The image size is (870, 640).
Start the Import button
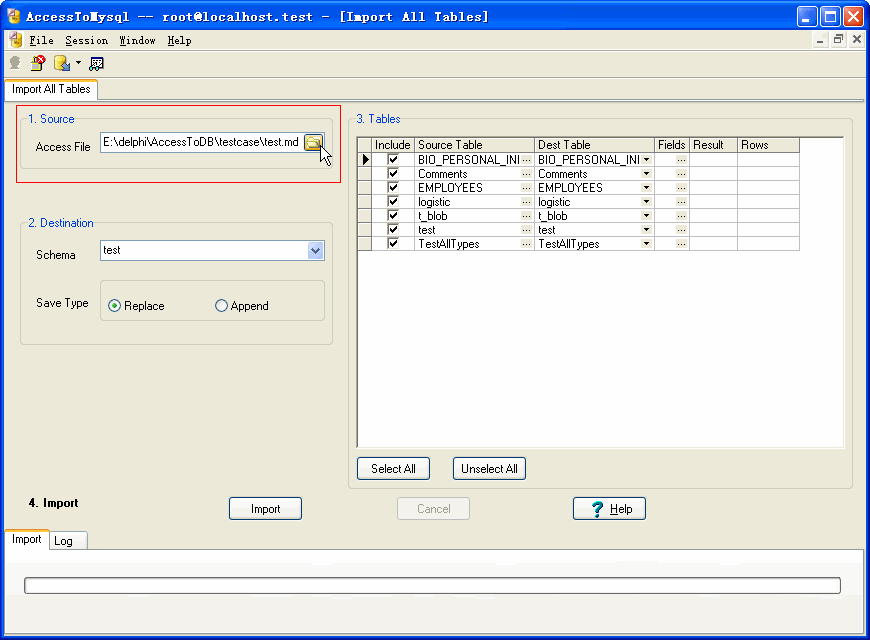tap(265, 508)
